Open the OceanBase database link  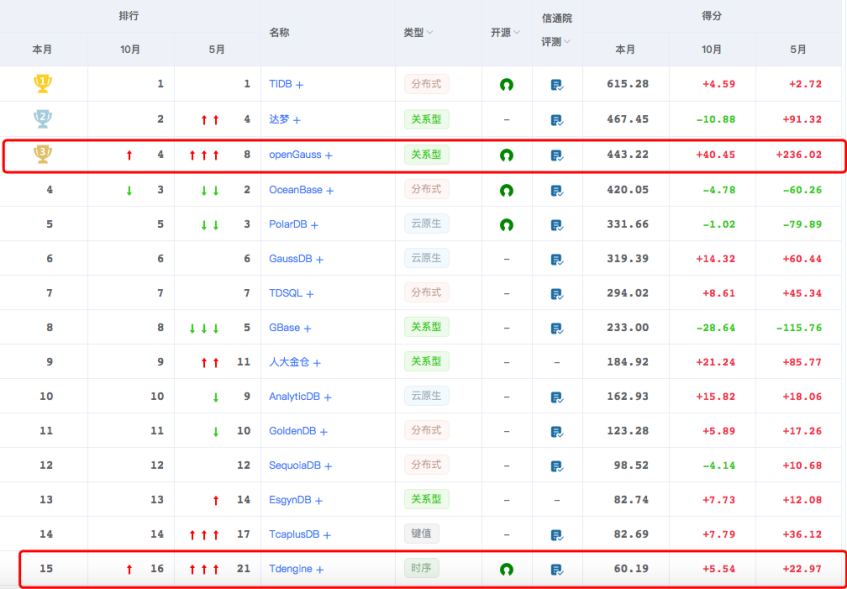tap(295, 190)
